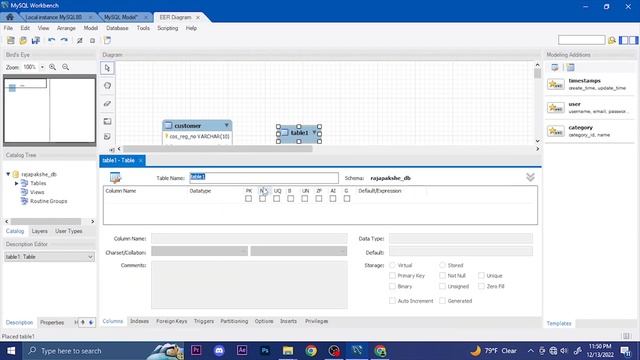Select the new layer tool
This screenshot has width=640, height=360.
[x=107, y=121]
